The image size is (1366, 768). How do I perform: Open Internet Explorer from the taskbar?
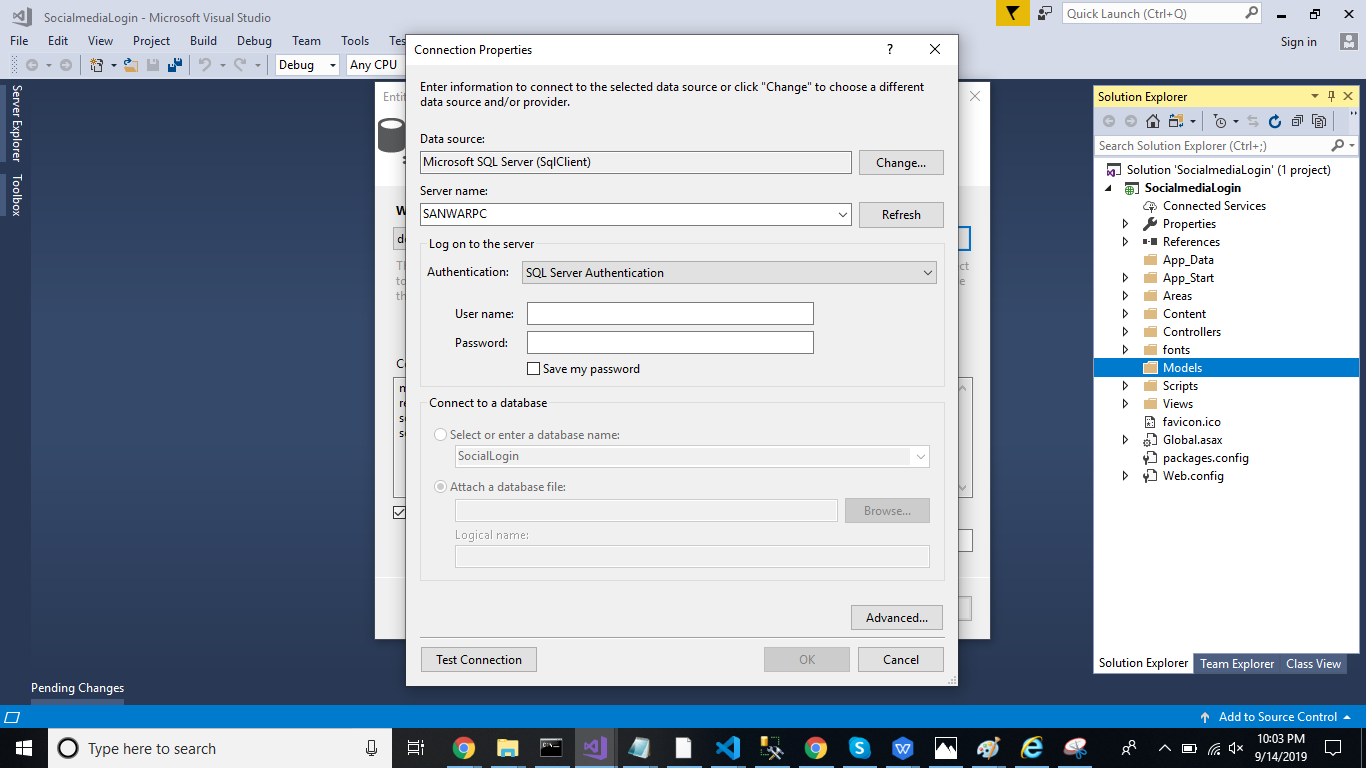(1032, 748)
